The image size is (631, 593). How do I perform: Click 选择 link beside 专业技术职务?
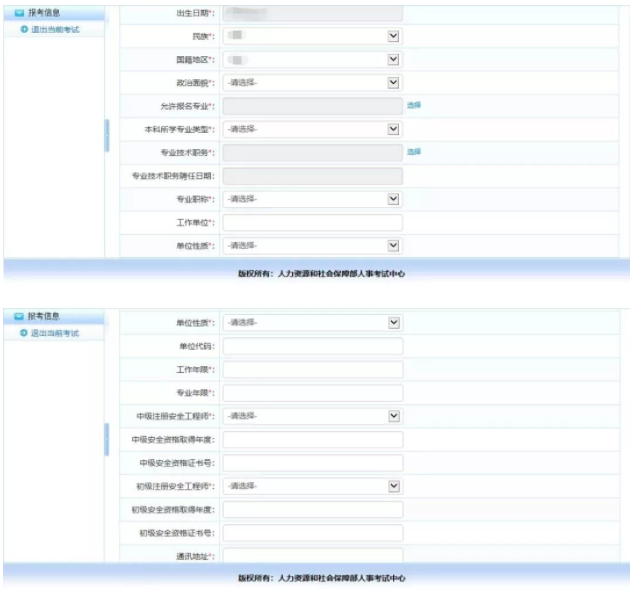point(414,152)
